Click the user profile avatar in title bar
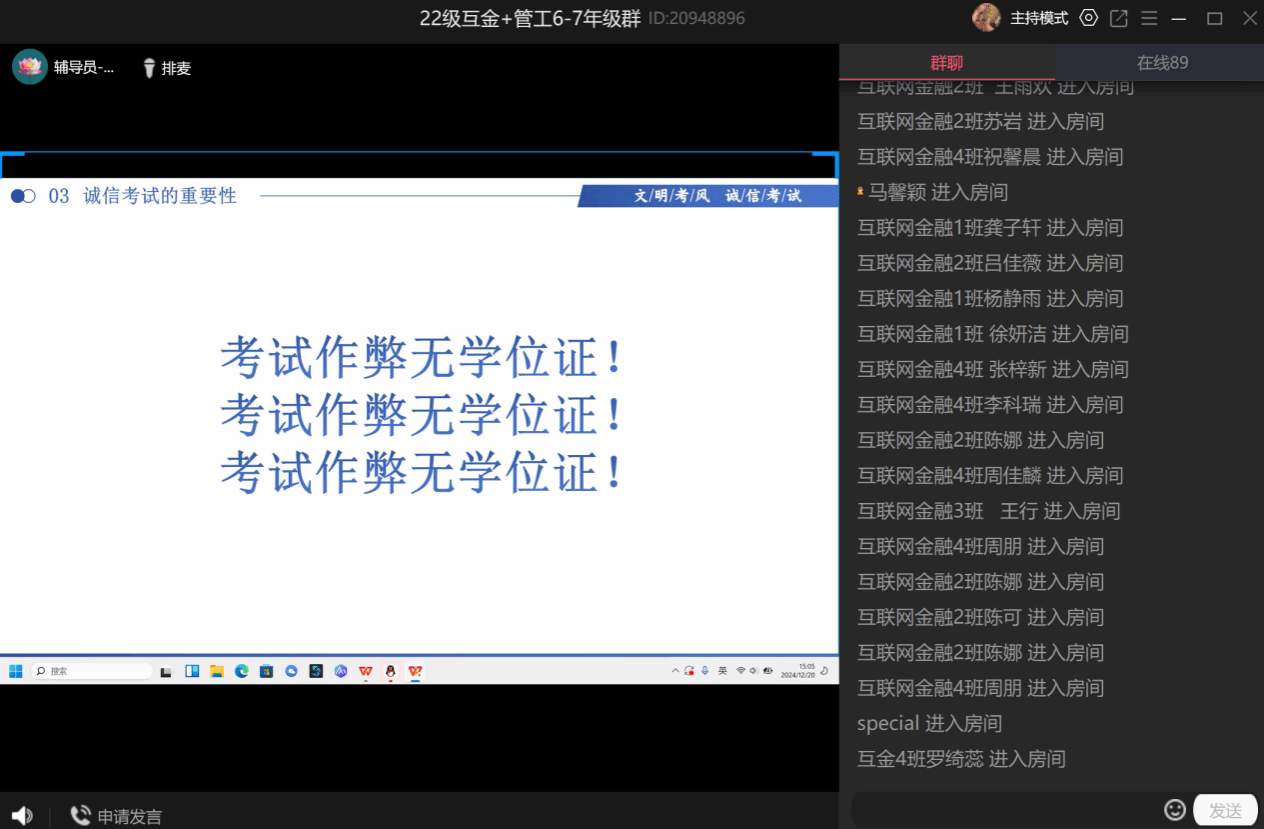This screenshot has width=1264, height=829. [987, 18]
